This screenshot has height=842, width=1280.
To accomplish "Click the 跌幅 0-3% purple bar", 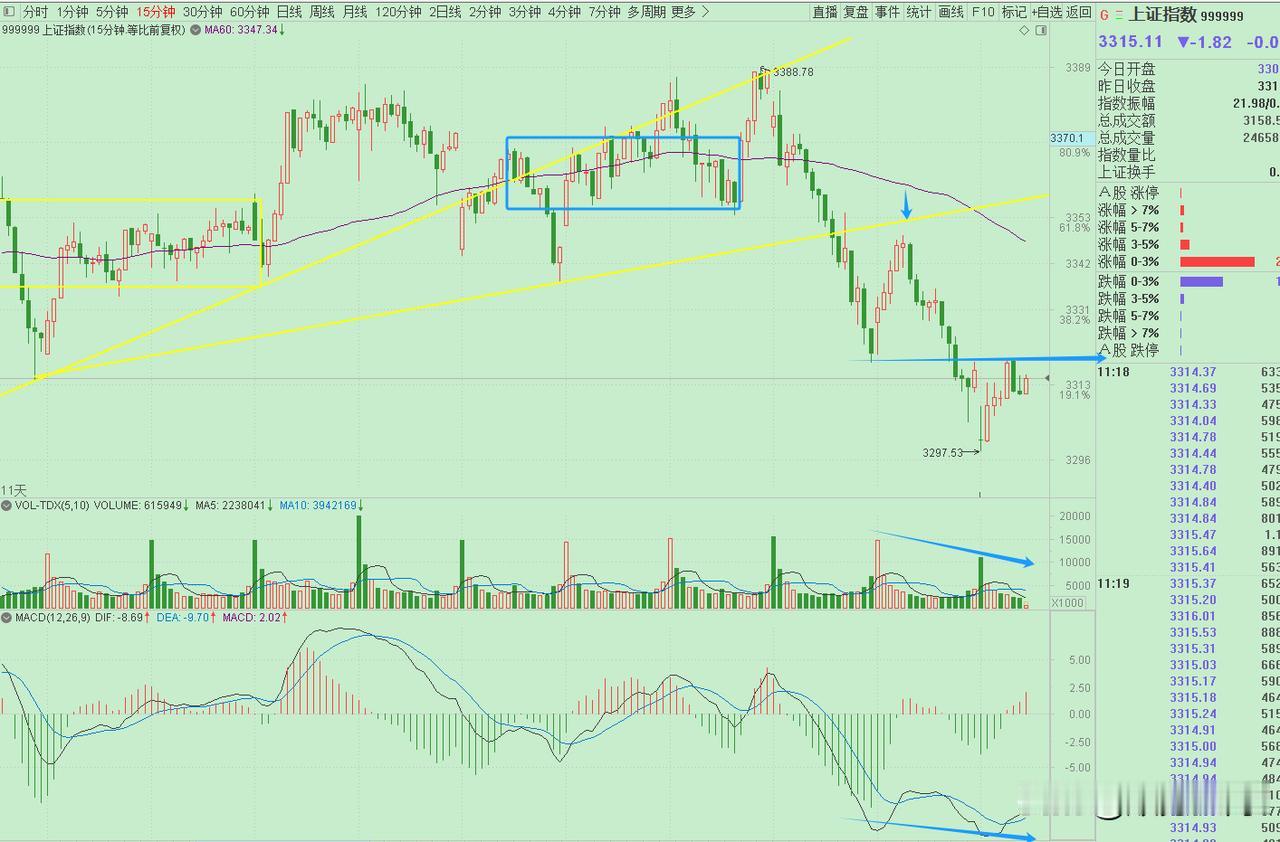I will (1201, 282).
